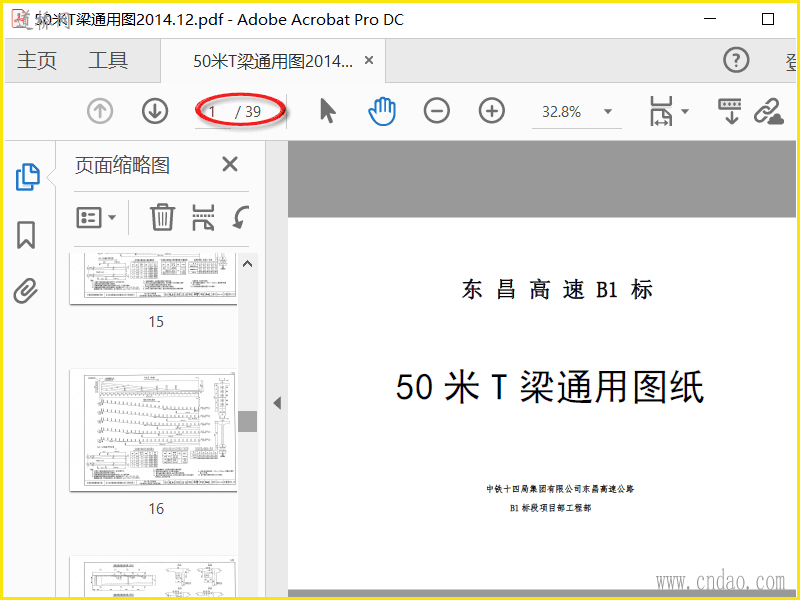
Task: Click the 32.8% zoom level field
Action: [x=561, y=112]
